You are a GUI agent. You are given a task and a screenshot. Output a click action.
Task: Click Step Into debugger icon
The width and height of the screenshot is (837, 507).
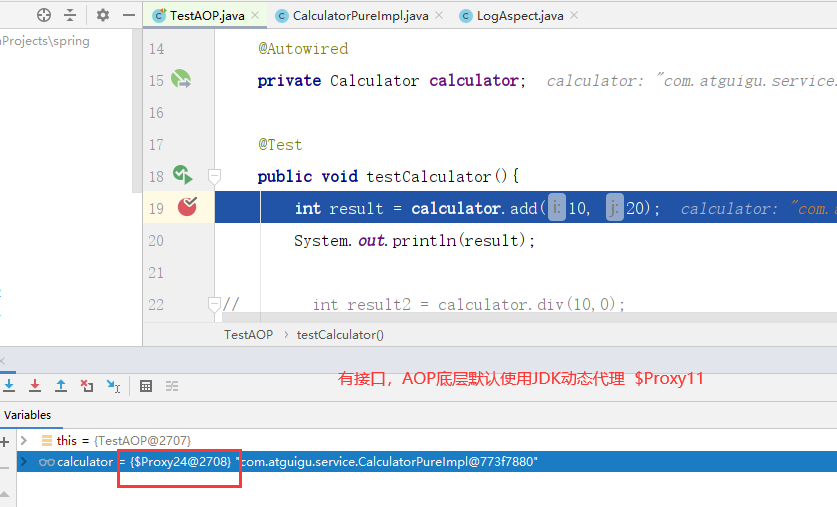pyautogui.click(x=9, y=386)
